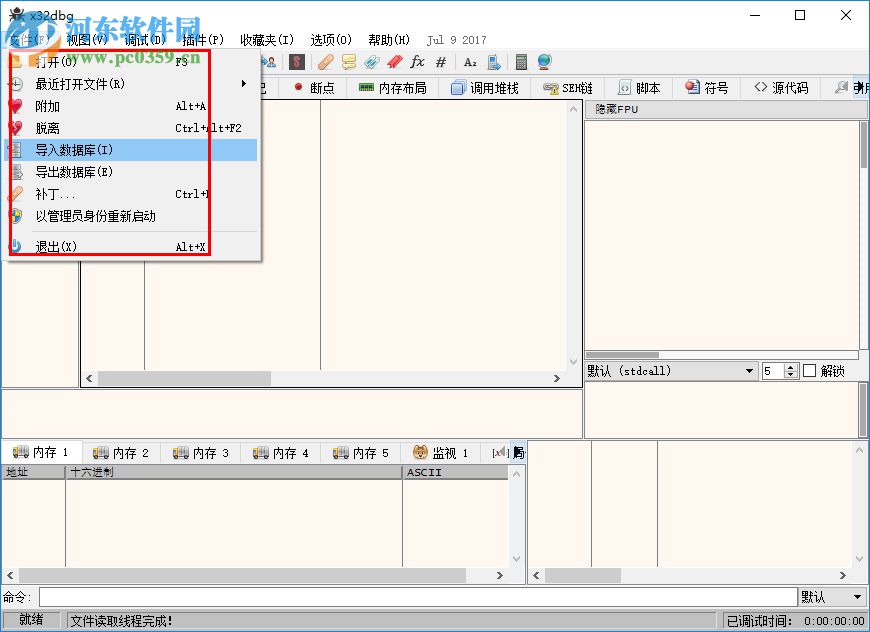Click the labels tag toolbar icon

[372, 62]
